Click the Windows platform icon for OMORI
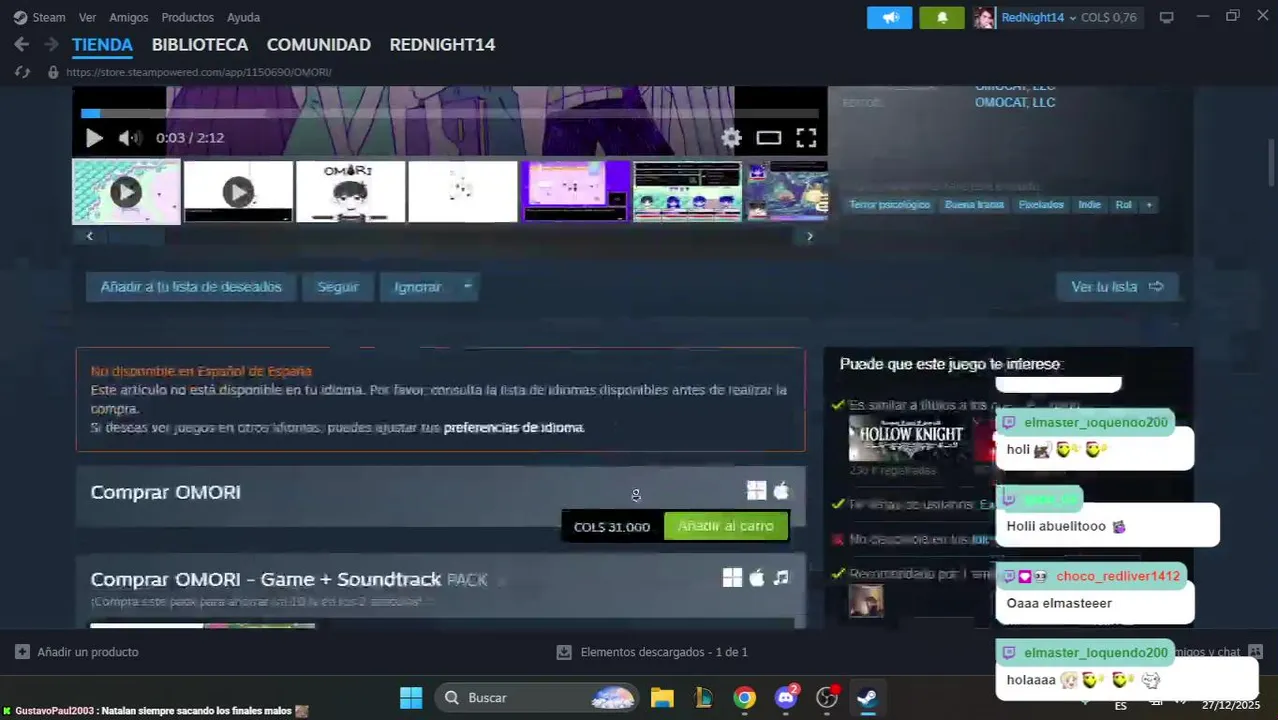This screenshot has height=720, width=1278. (756, 490)
